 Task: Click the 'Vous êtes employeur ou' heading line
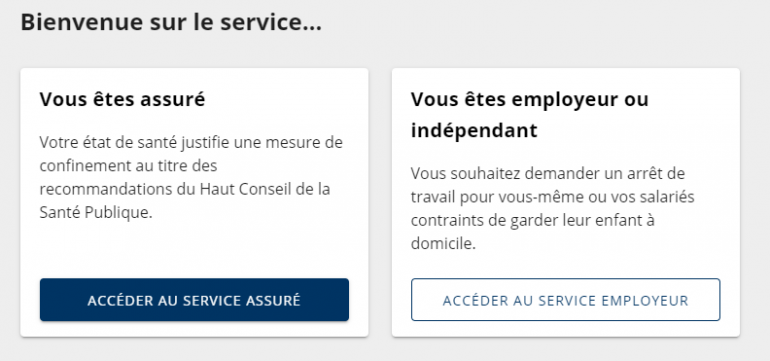[x=530, y=99]
